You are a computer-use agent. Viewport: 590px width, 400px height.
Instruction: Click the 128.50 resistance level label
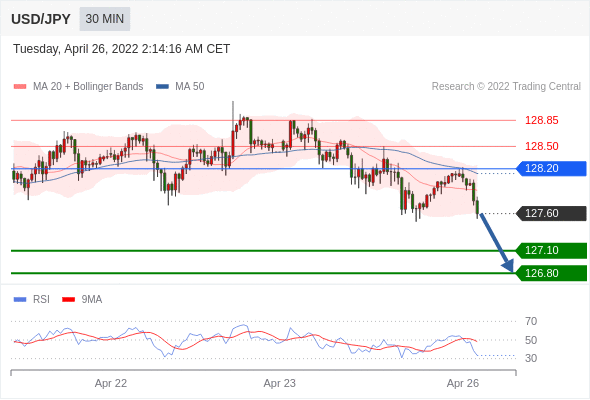pos(542,146)
